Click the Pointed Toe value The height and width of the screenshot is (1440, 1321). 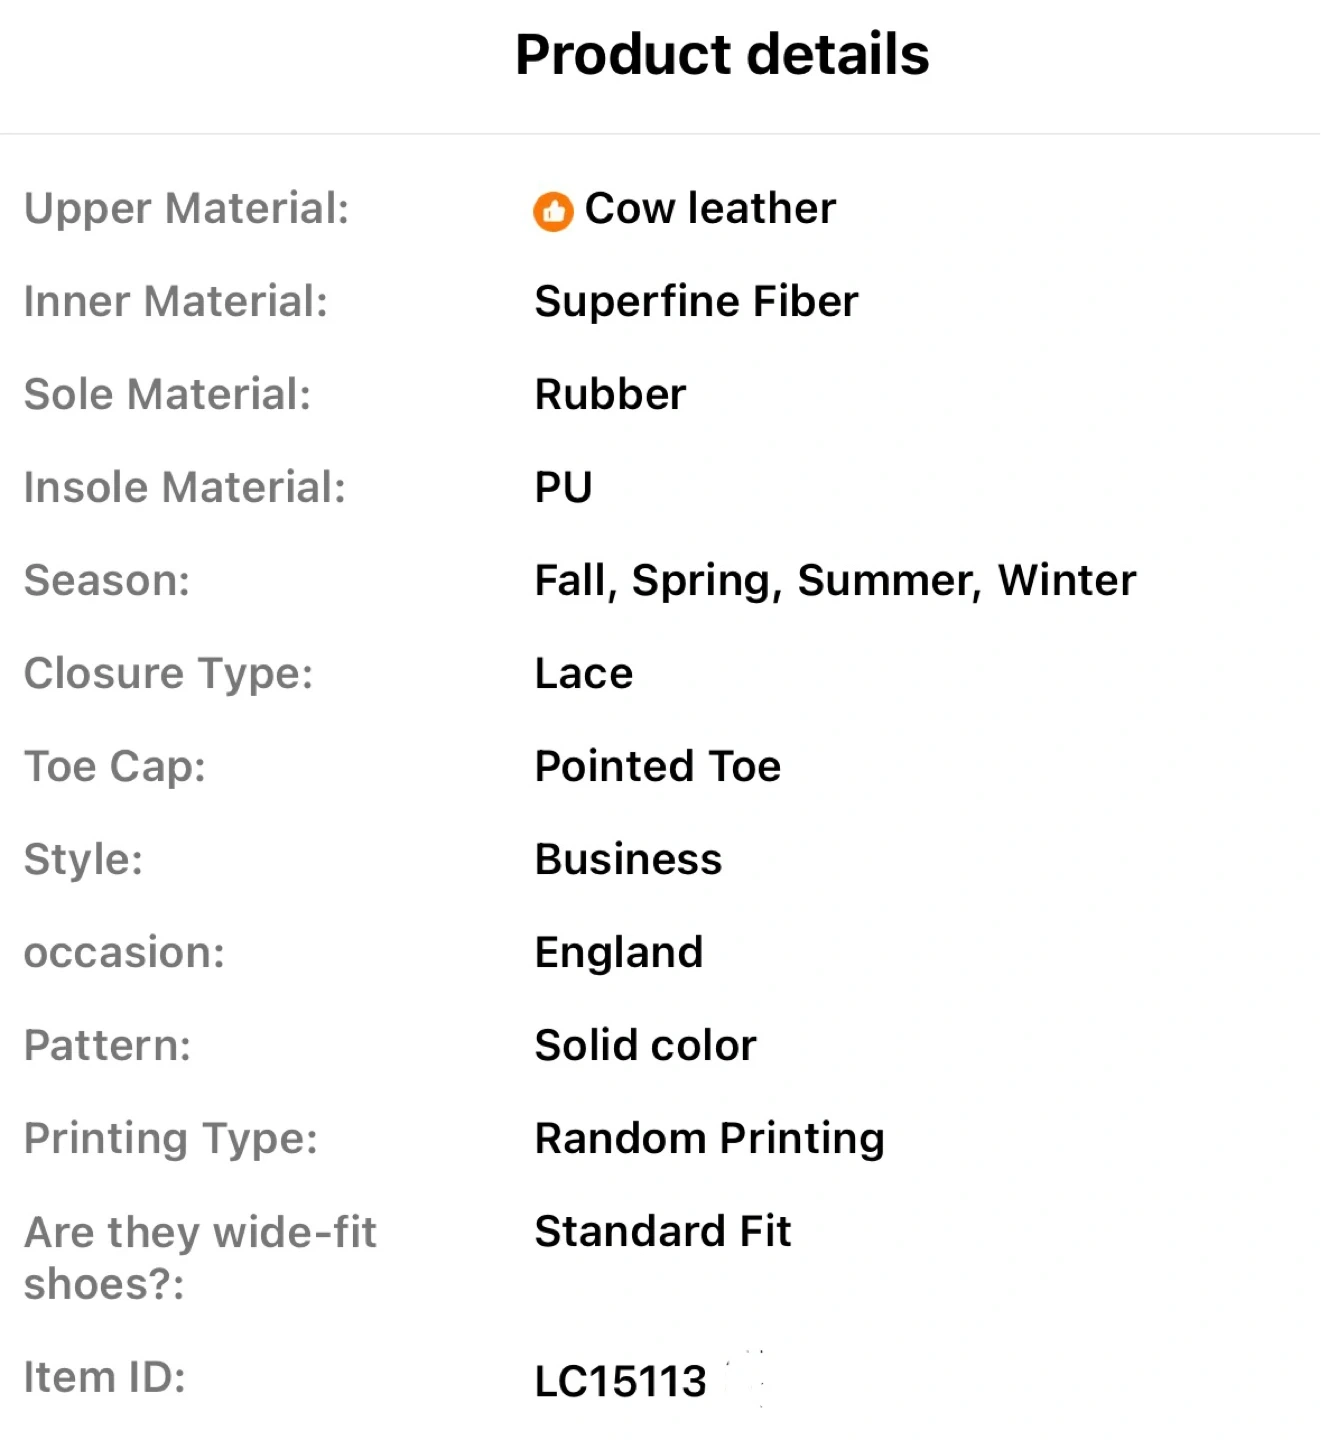pyautogui.click(x=658, y=767)
